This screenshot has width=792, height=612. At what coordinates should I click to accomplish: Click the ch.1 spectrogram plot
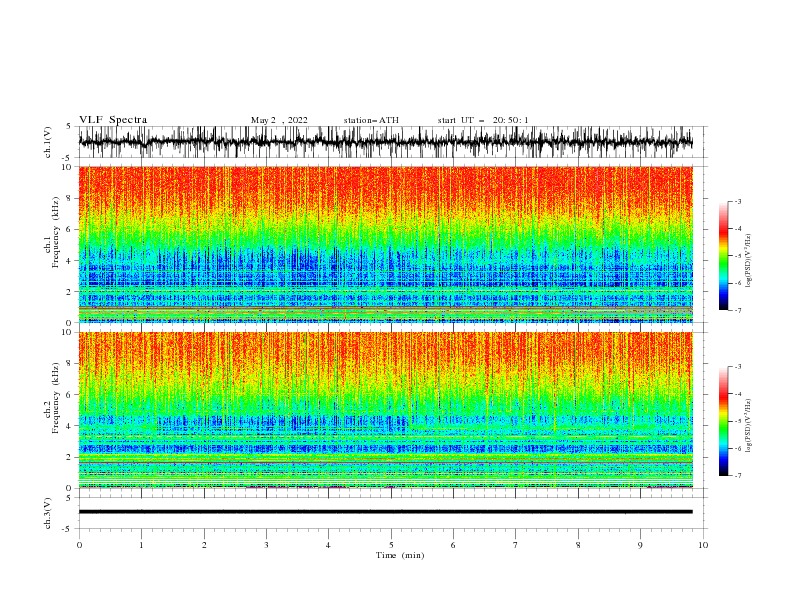pos(385,244)
